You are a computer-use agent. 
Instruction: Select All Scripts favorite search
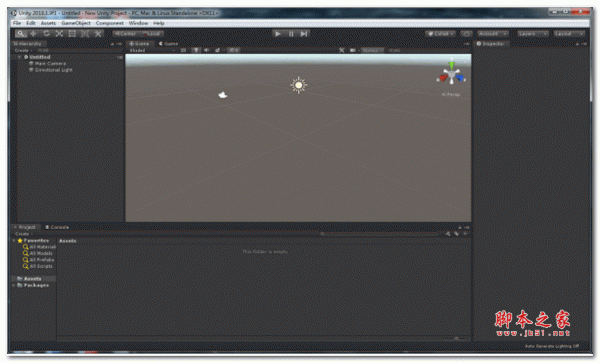(38, 266)
